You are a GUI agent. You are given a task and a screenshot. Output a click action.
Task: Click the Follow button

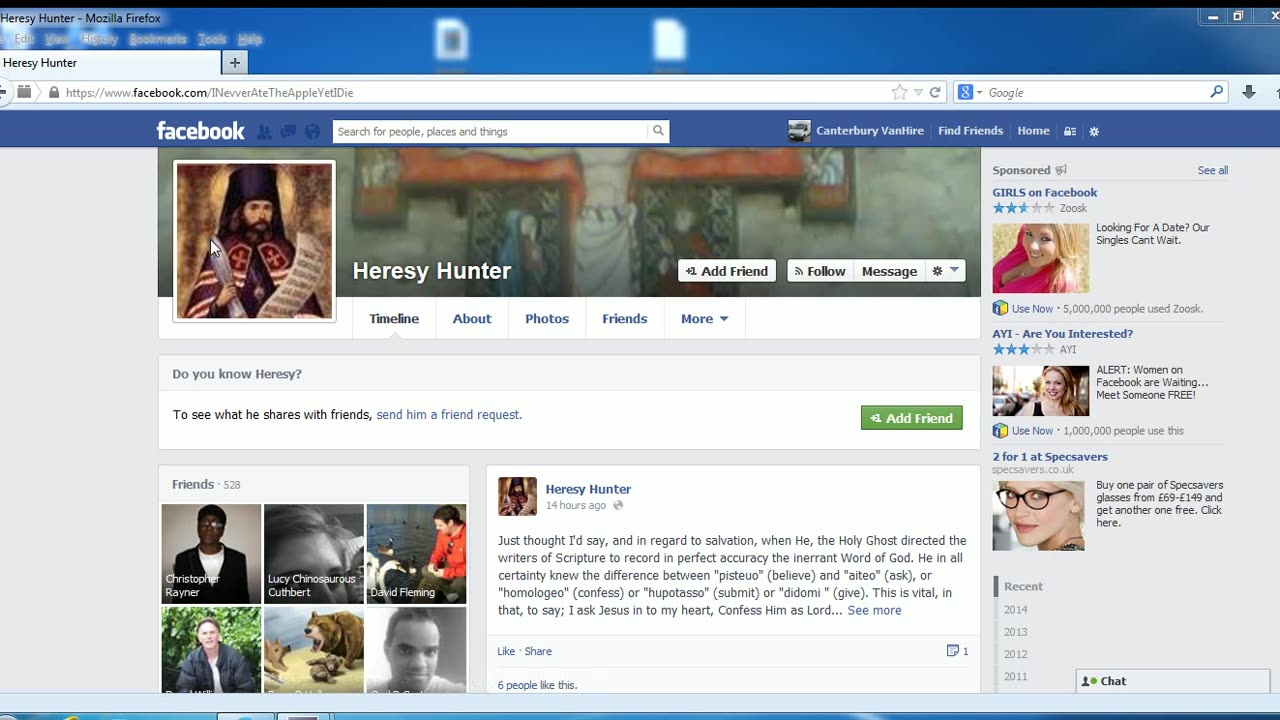point(820,271)
